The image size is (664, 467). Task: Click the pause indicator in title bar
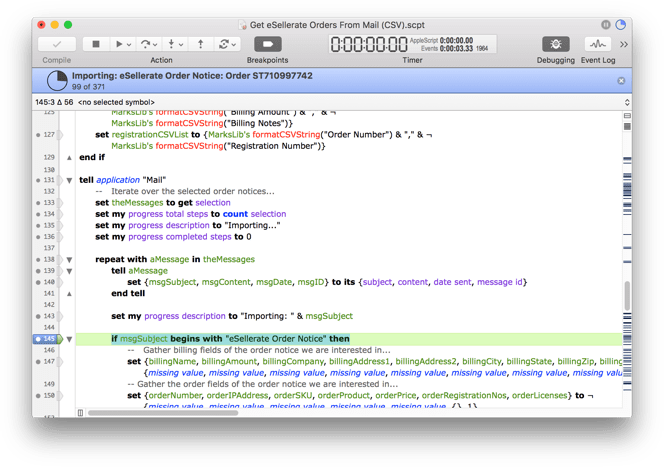(x=606, y=25)
